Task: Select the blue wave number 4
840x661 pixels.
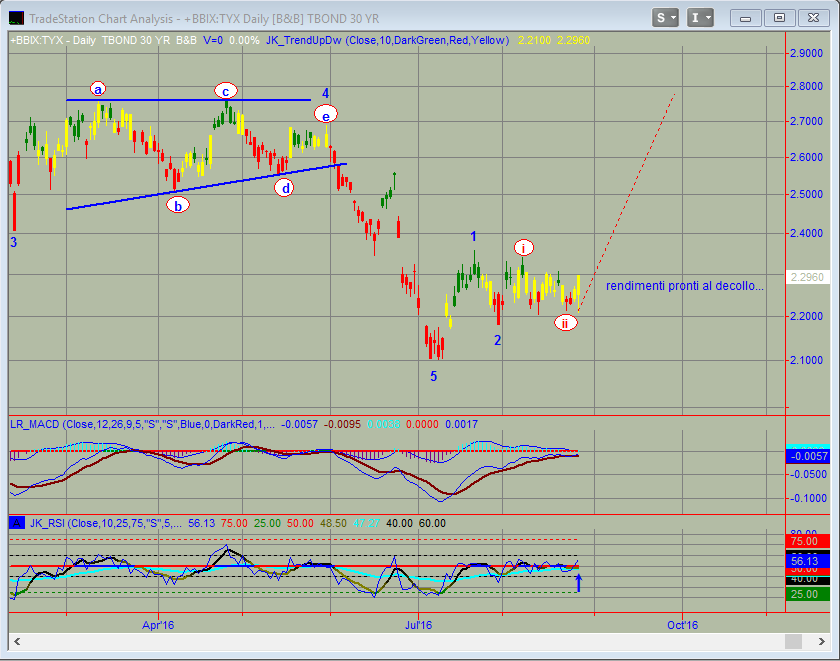Action: coord(325,93)
